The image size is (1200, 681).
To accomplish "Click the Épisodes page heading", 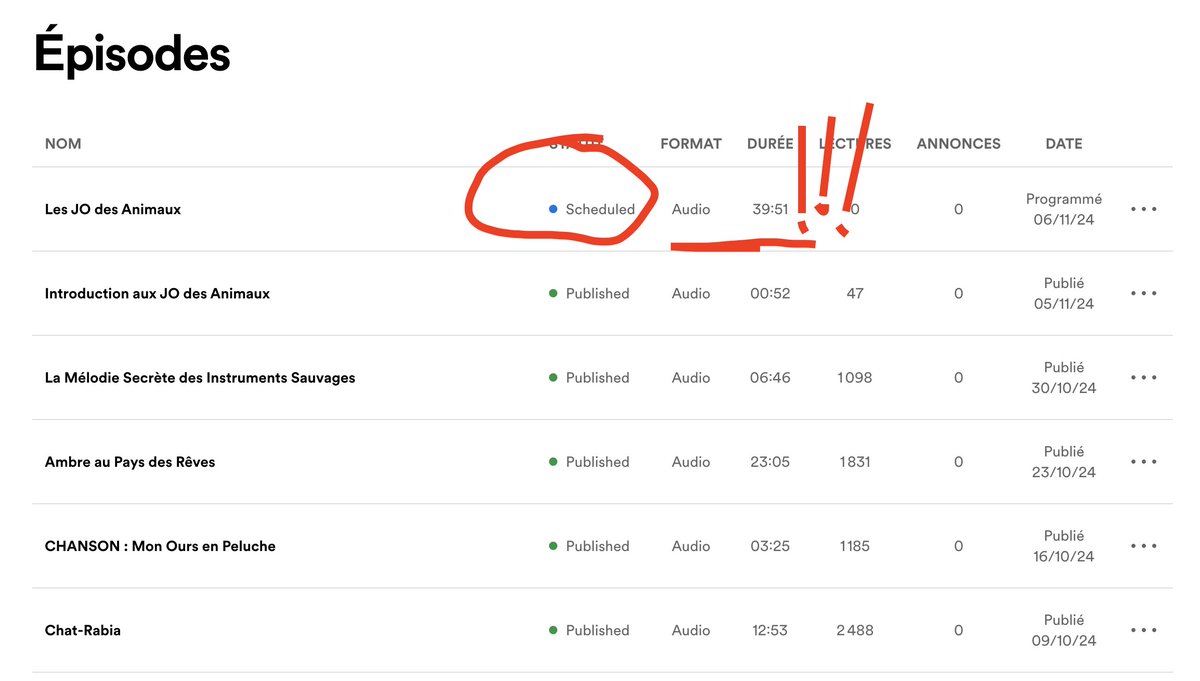I will pos(132,53).
